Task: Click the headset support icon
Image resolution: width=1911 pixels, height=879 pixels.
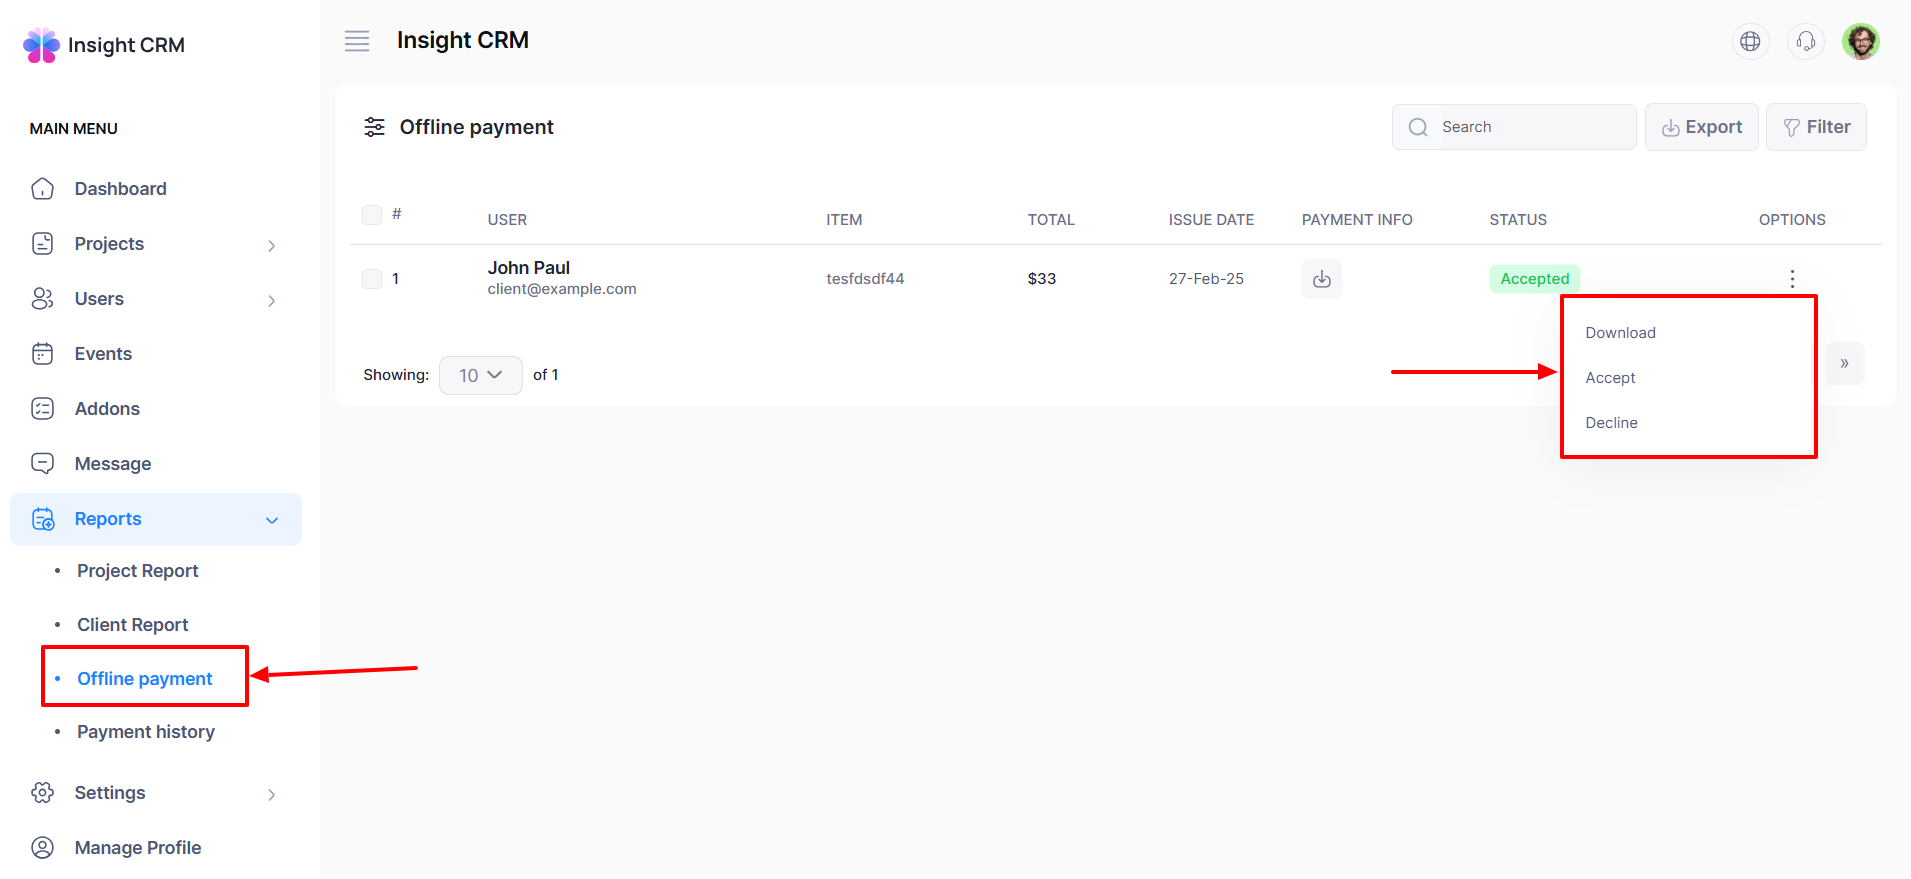Action: click(x=1805, y=41)
